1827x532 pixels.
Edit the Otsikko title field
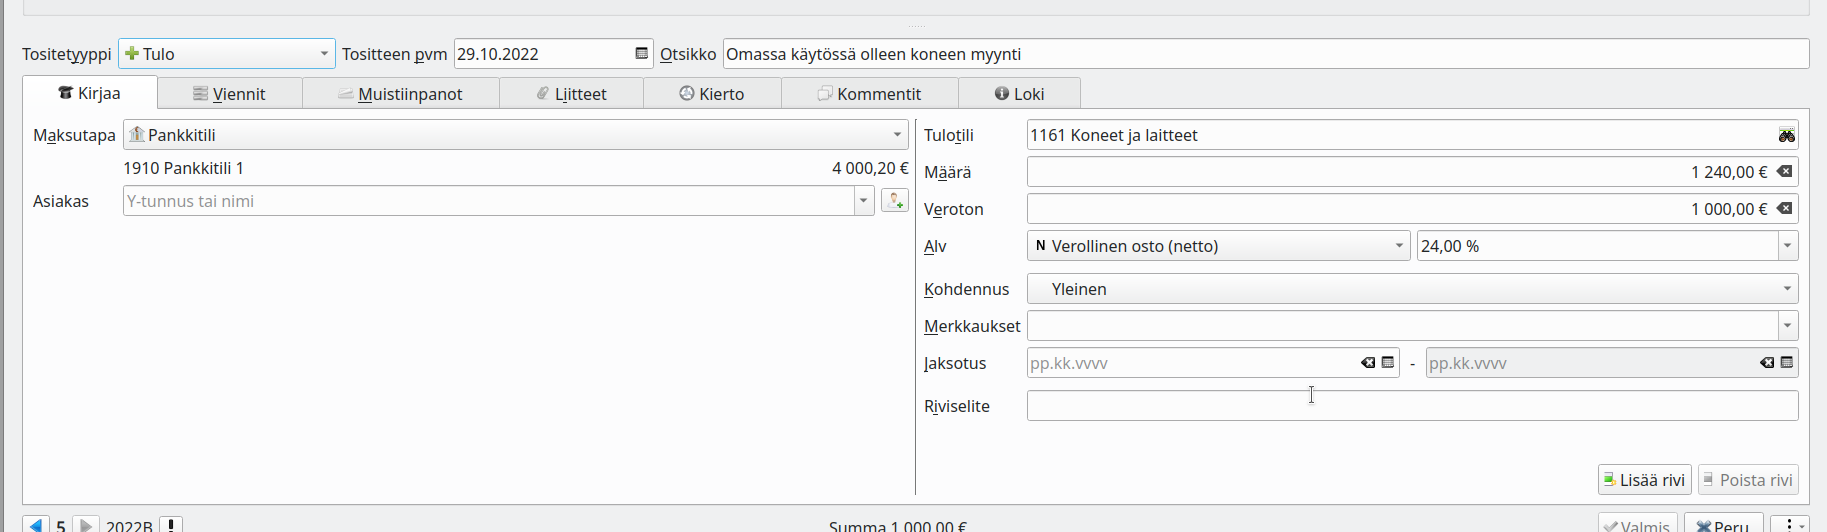pos(1266,54)
